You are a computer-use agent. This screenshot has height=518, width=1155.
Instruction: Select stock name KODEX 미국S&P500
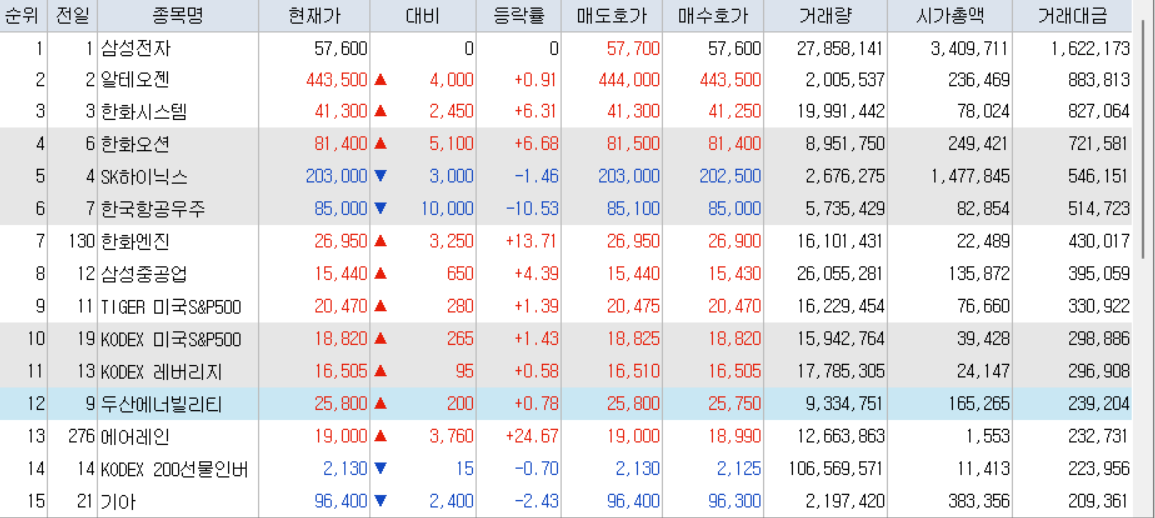[172, 339]
